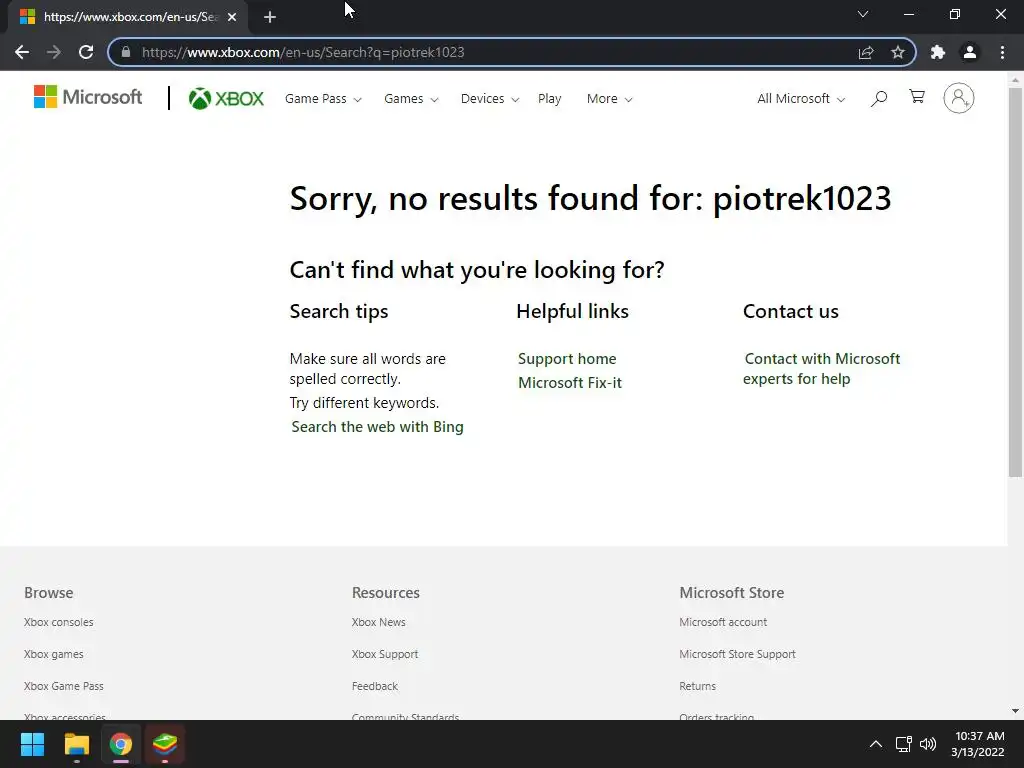Open the Xbox games footer link
The height and width of the screenshot is (768, 1024).
[x=54, y=654]
